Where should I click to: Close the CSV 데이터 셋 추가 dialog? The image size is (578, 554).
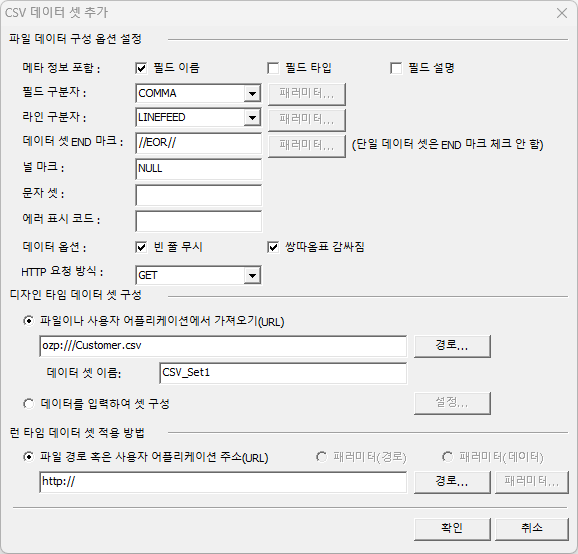tap(562, 13)
